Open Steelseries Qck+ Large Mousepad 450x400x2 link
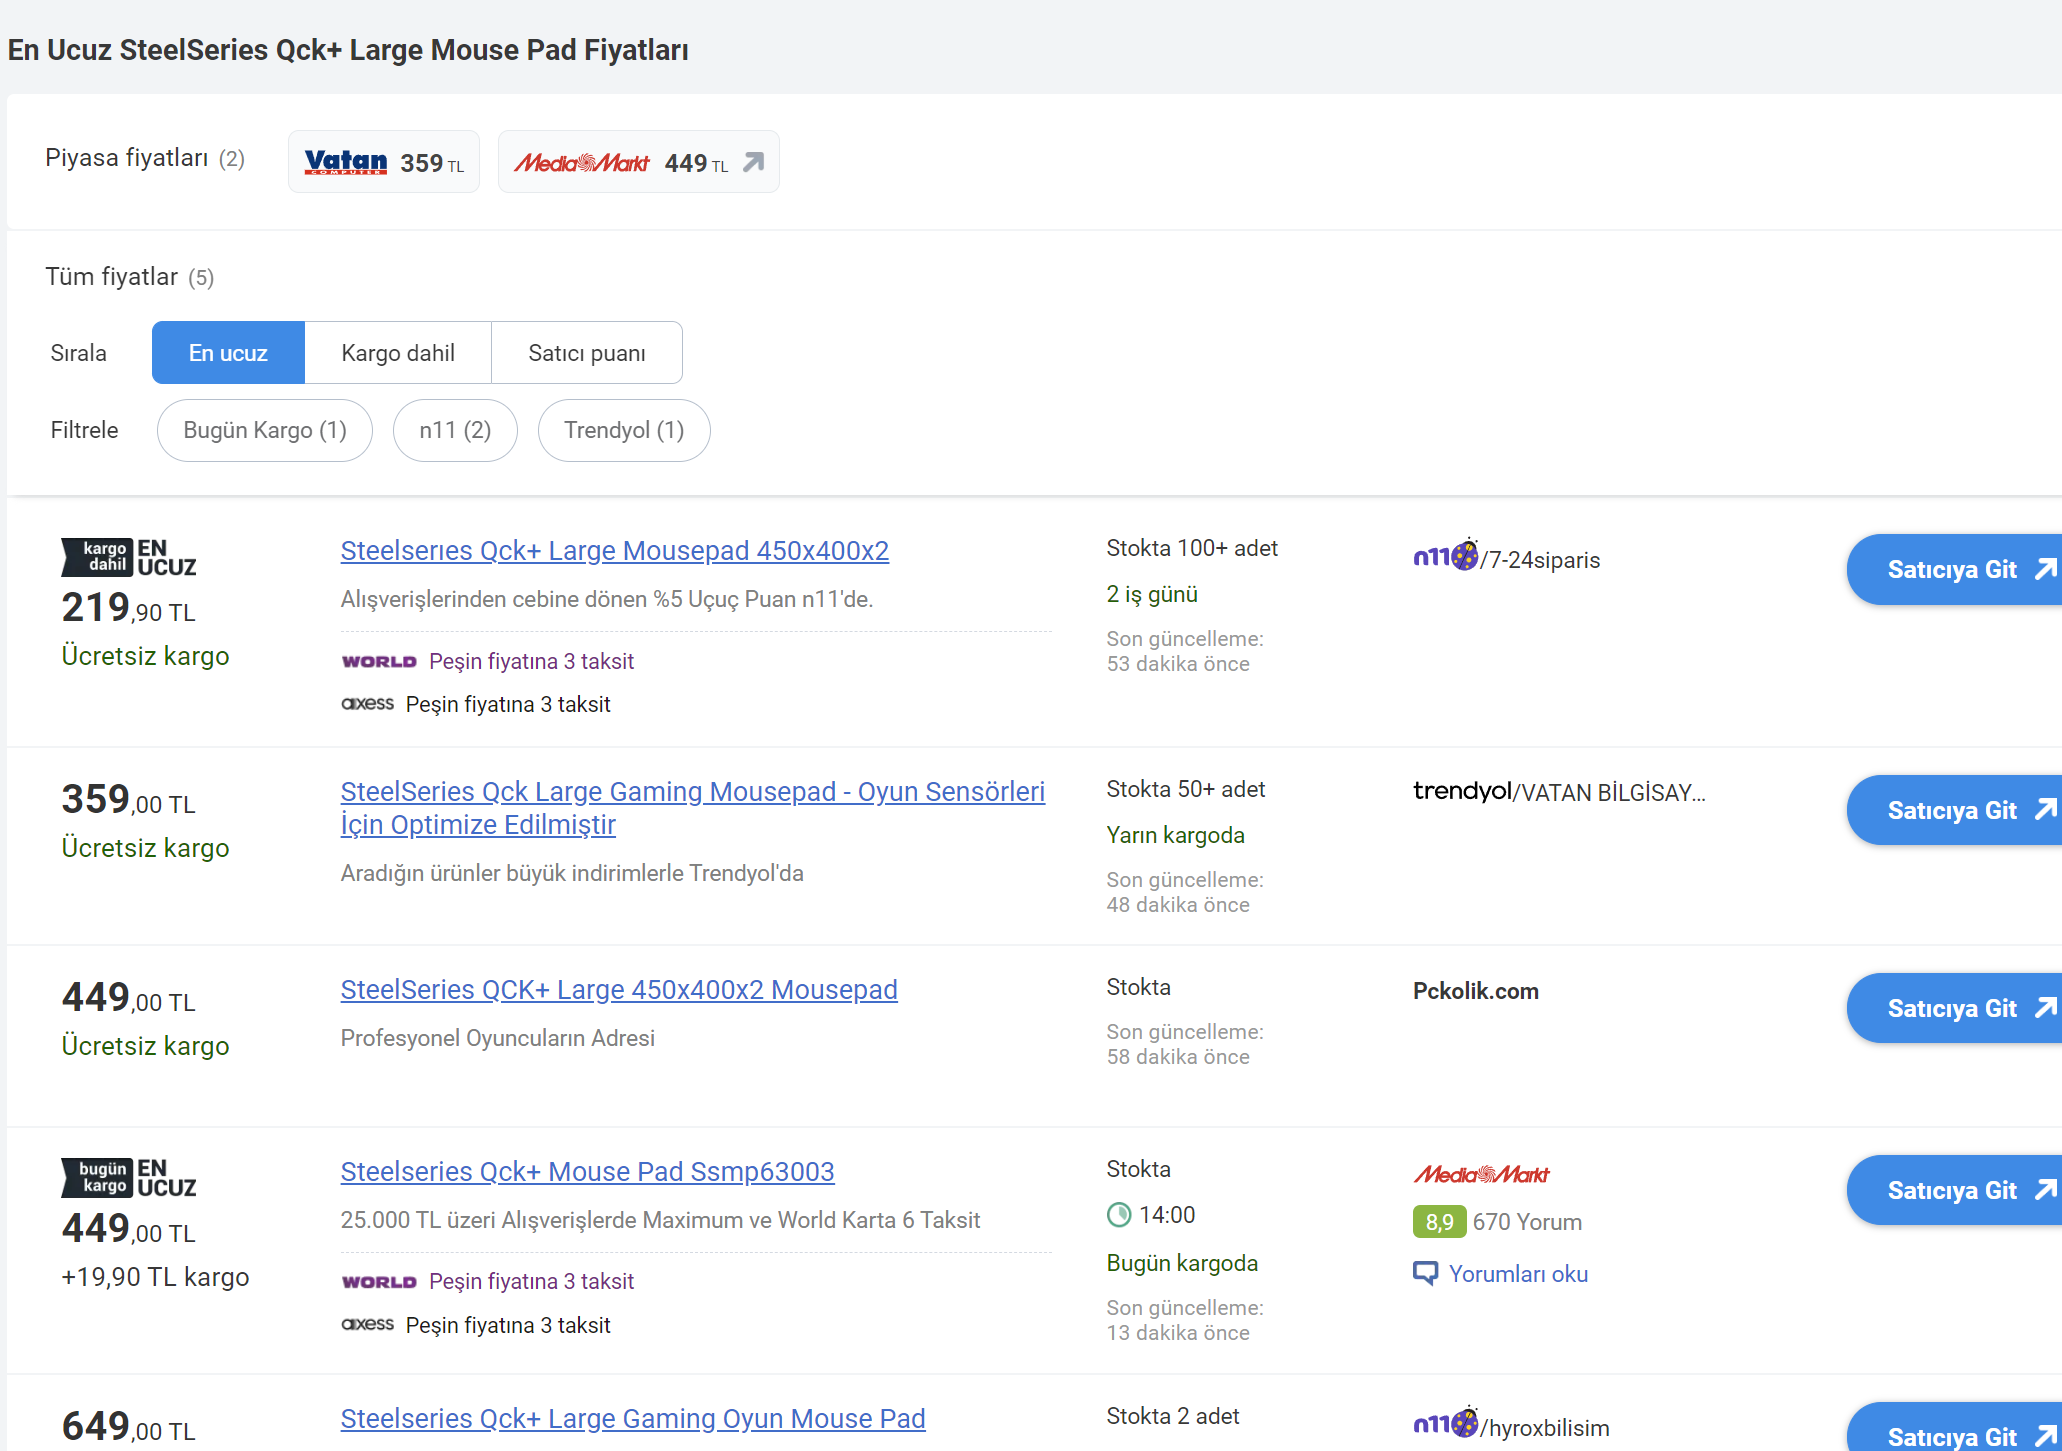 [x=615, y=551]
